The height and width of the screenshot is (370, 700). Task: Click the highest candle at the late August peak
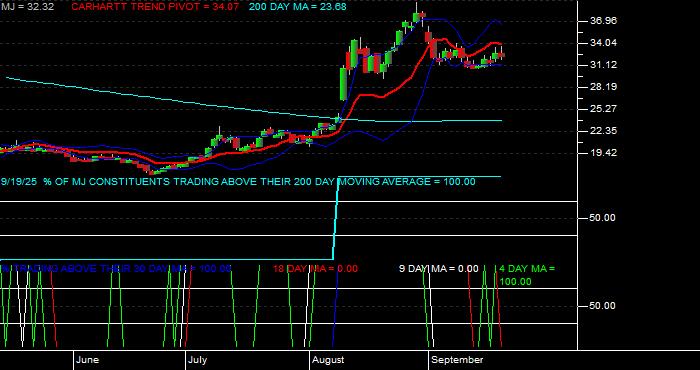417,17
